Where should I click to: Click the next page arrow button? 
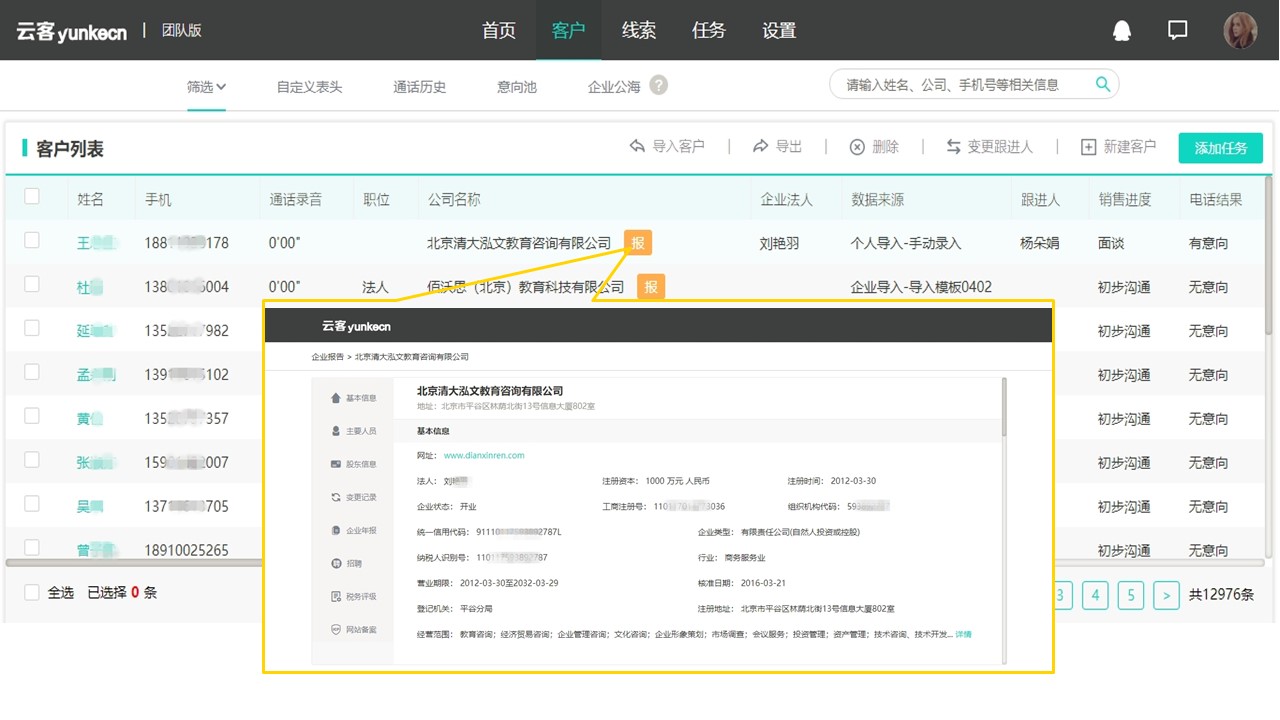pos(1166,595)
